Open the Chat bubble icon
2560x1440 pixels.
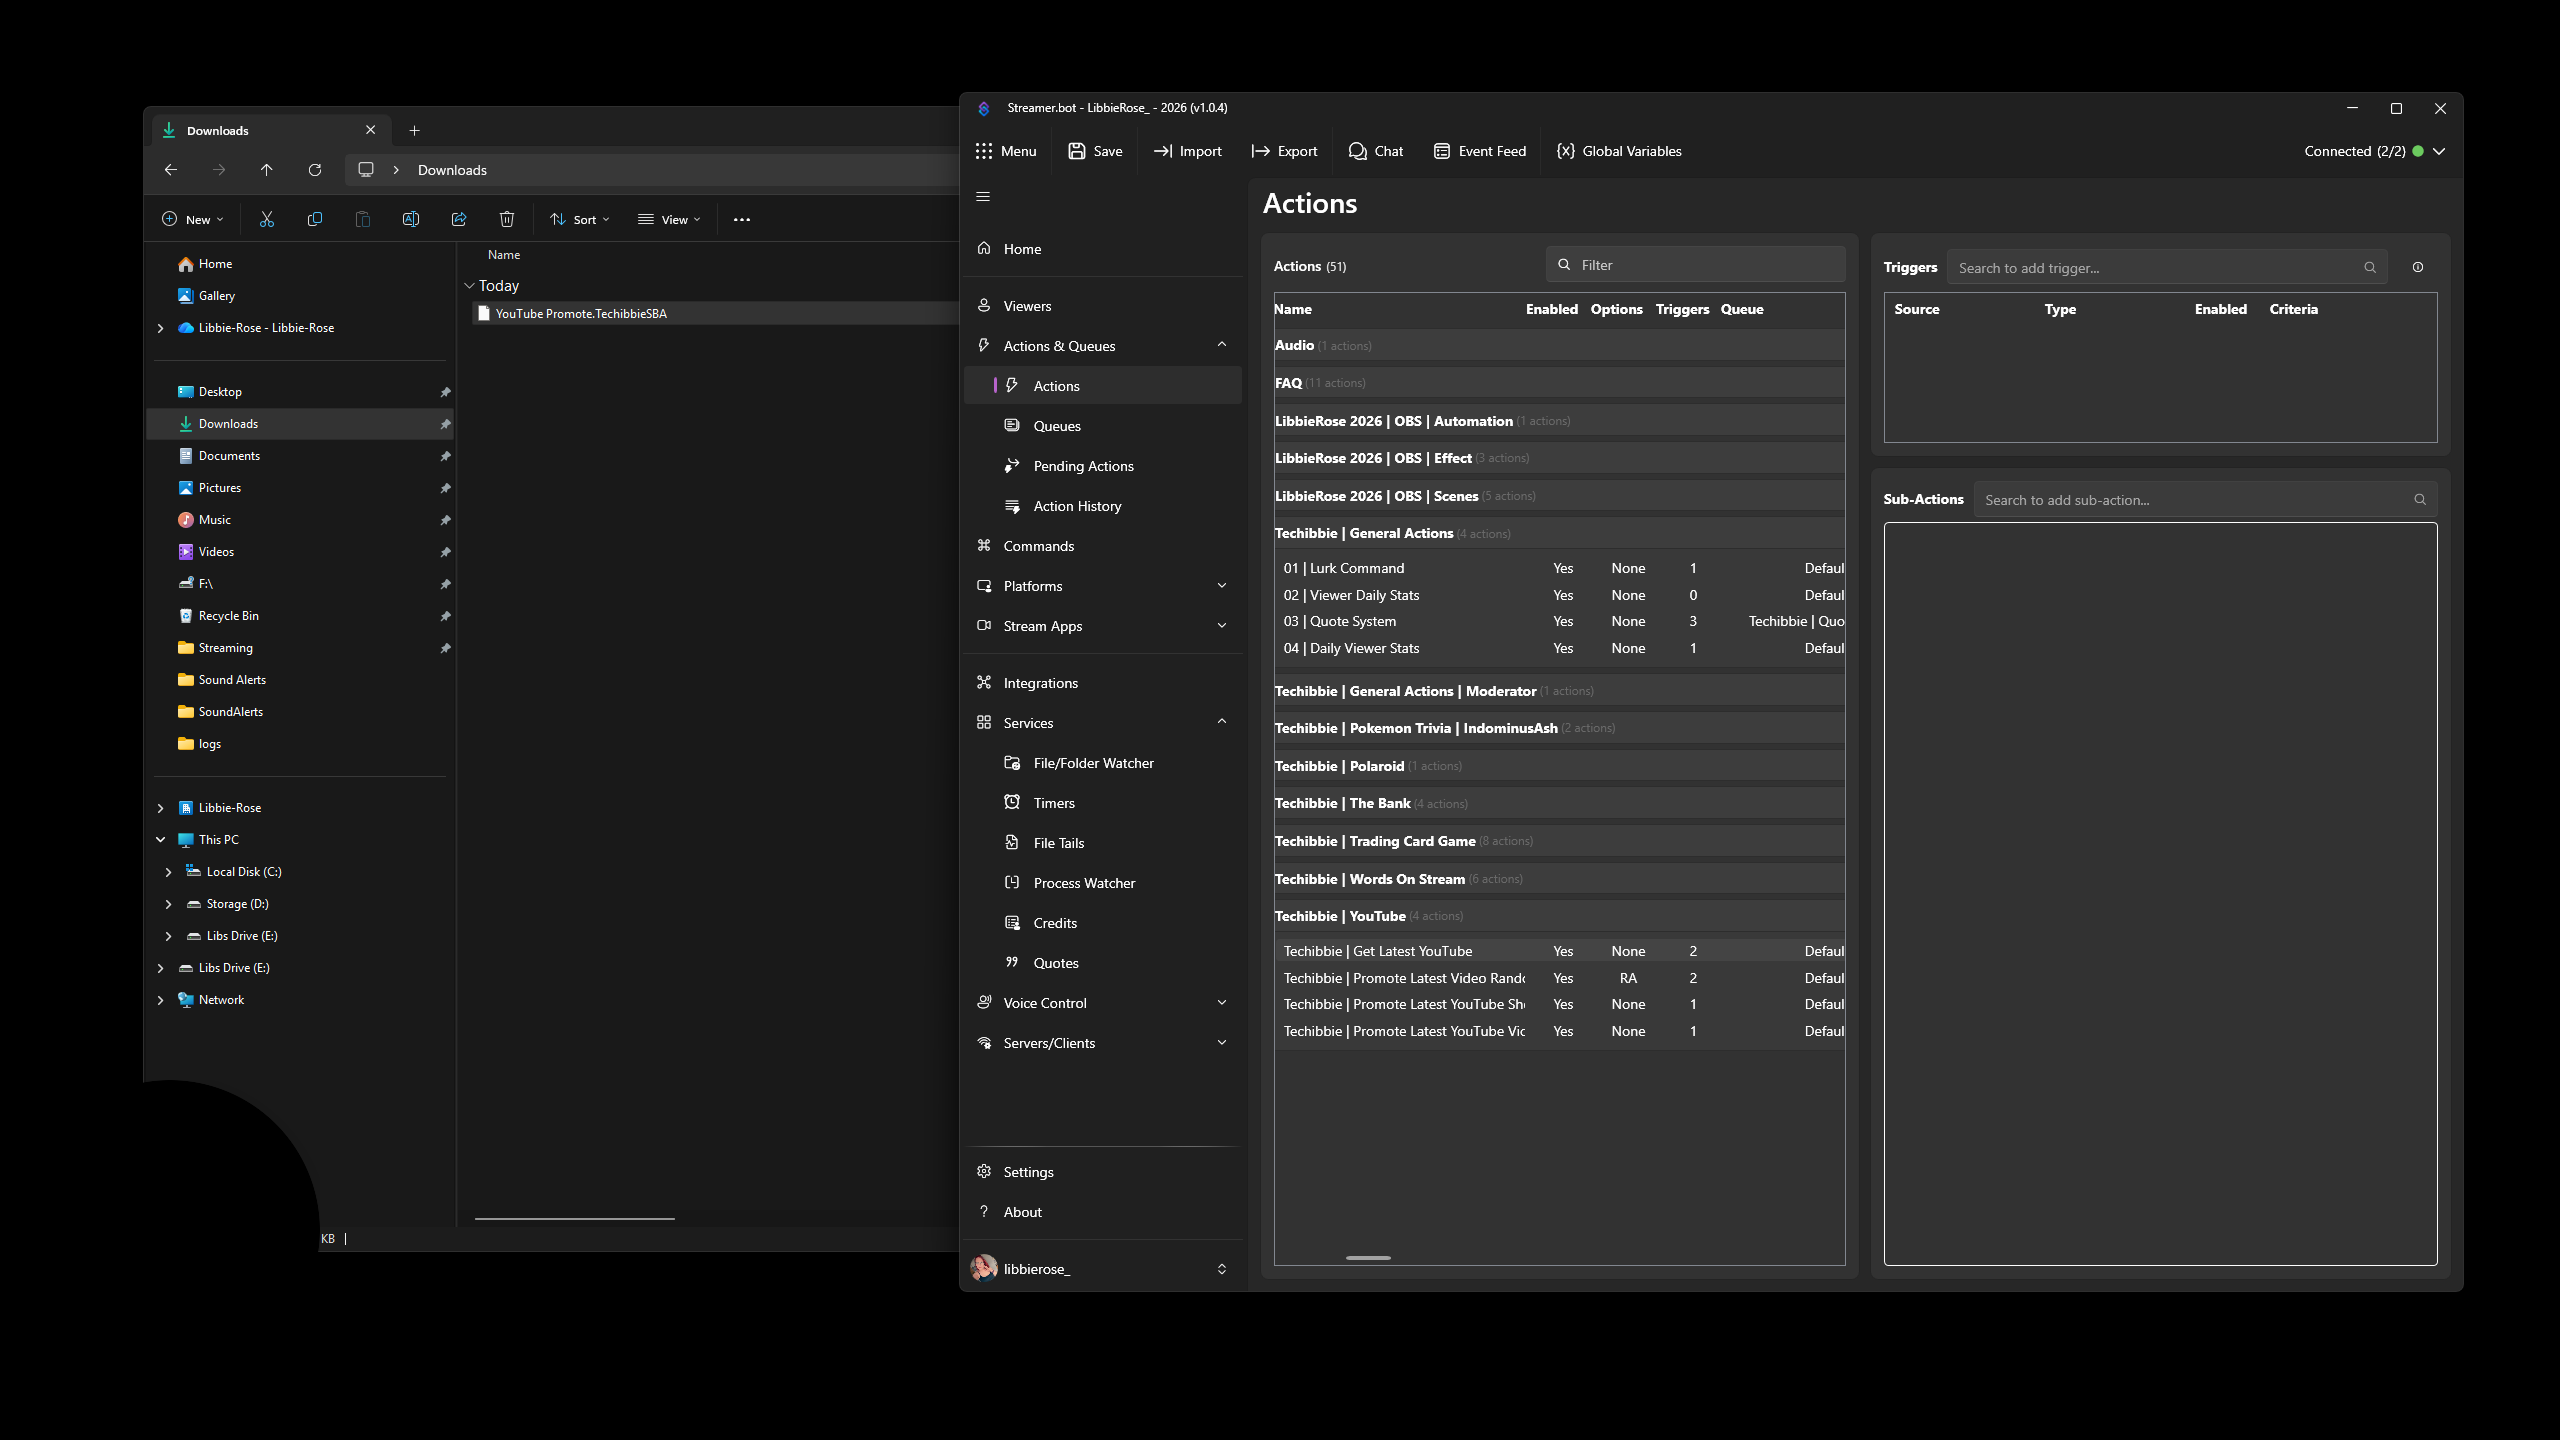coord(1357,151)
